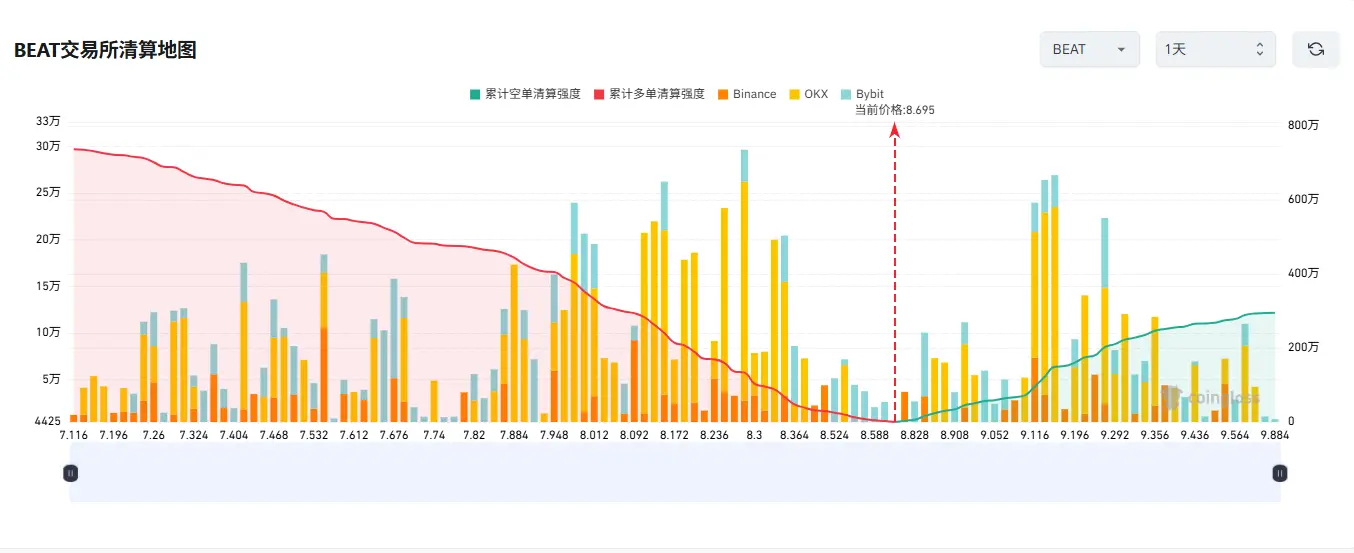Image resolution: width=1354 pixels, height=553 pixels.
Task: Click the tallest bar above 8.3
Action: [x=744, y=285]
